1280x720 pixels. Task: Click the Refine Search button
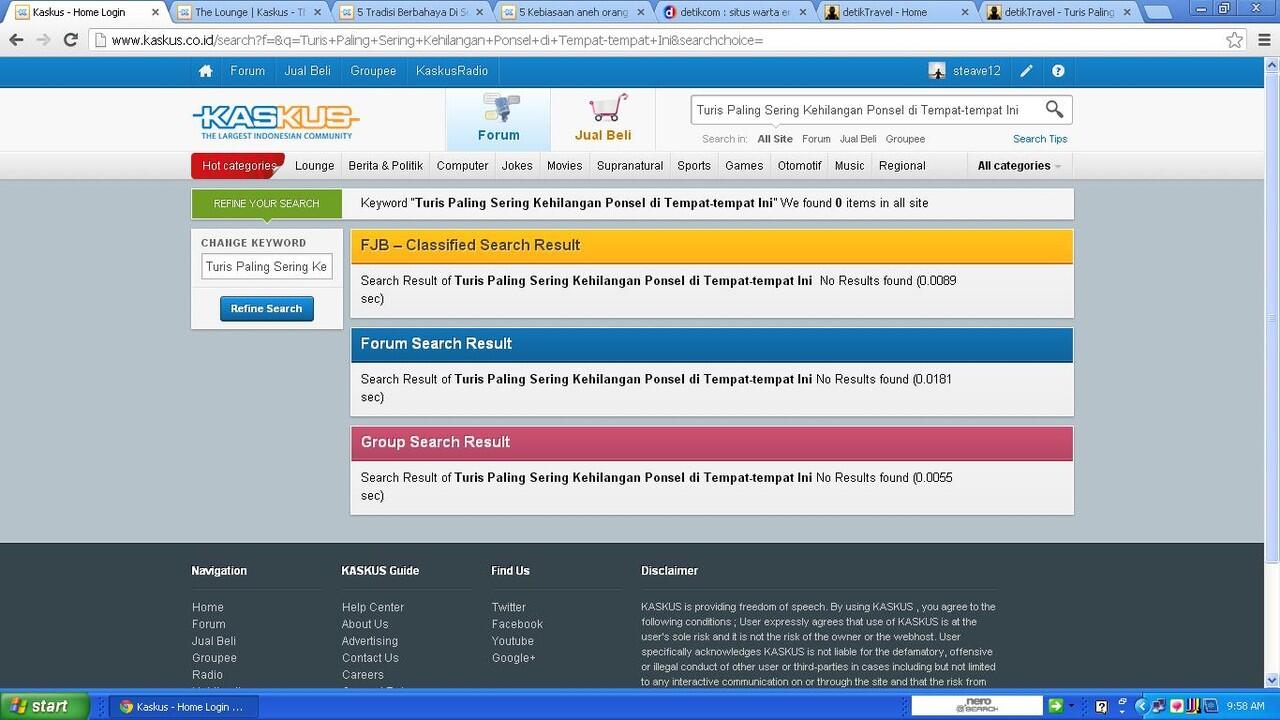tap(267, 309)
